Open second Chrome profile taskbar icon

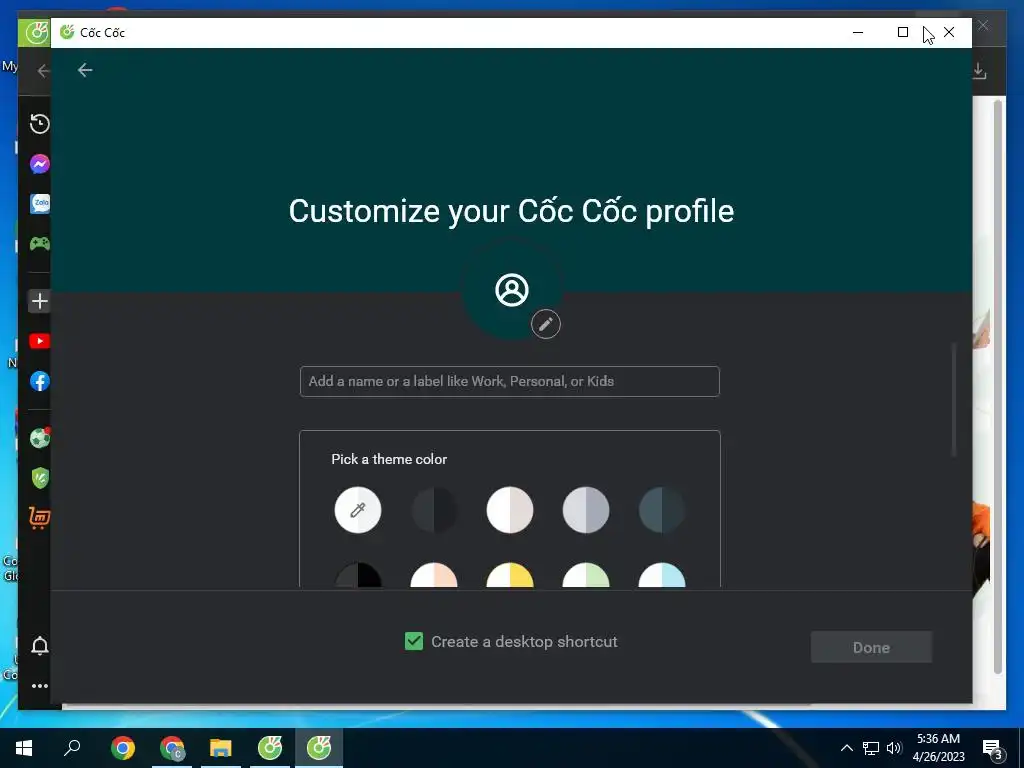click(172, 748)
